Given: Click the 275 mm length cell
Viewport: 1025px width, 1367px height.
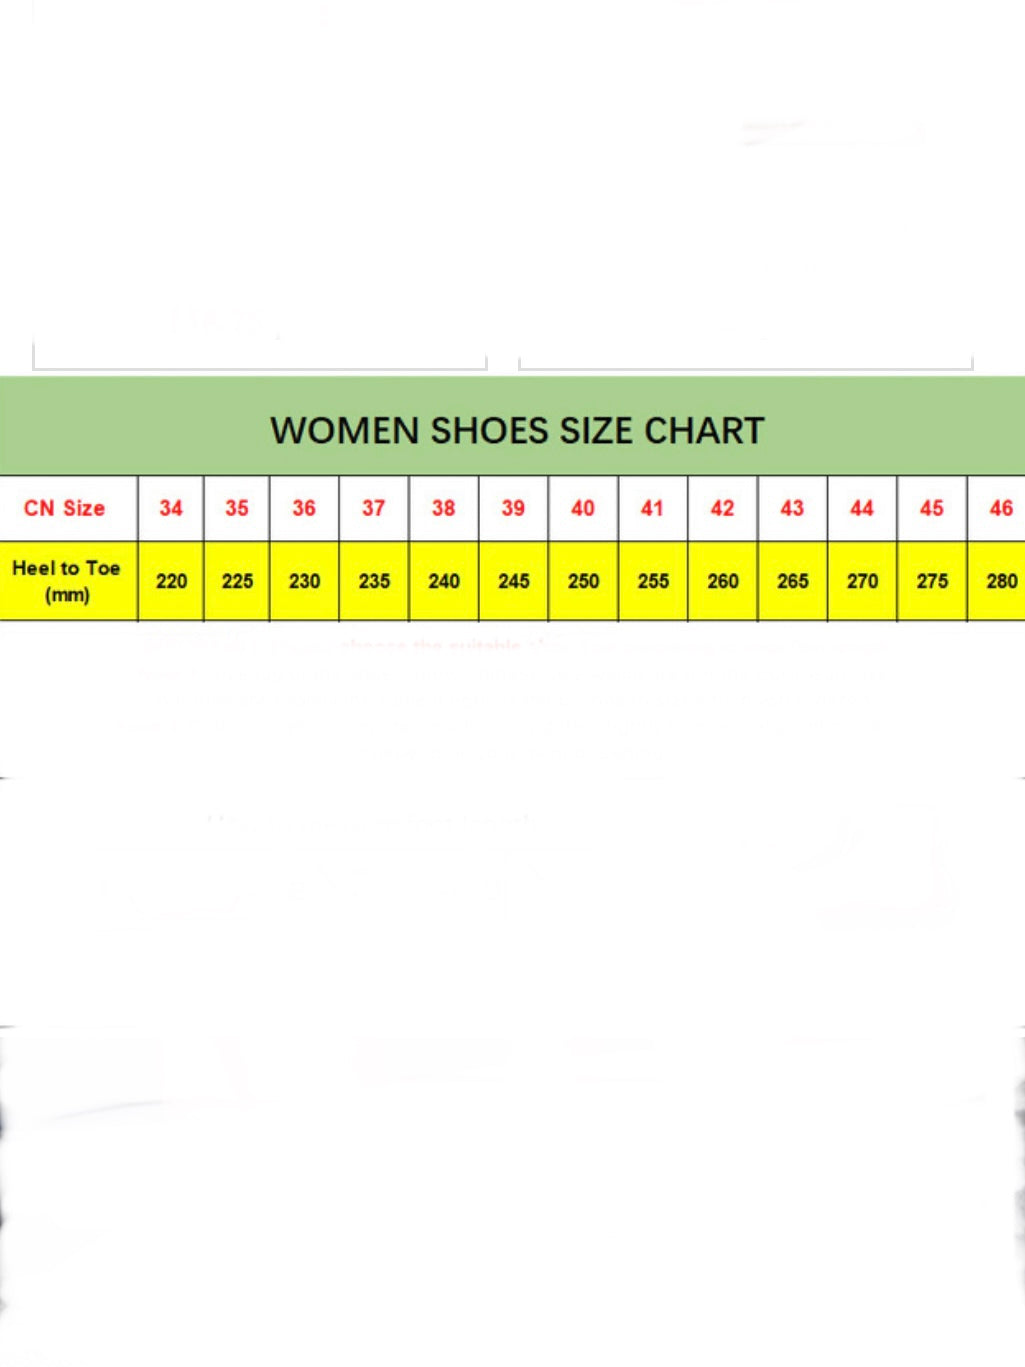Looking at the screenshot, I should coord(932,581).
